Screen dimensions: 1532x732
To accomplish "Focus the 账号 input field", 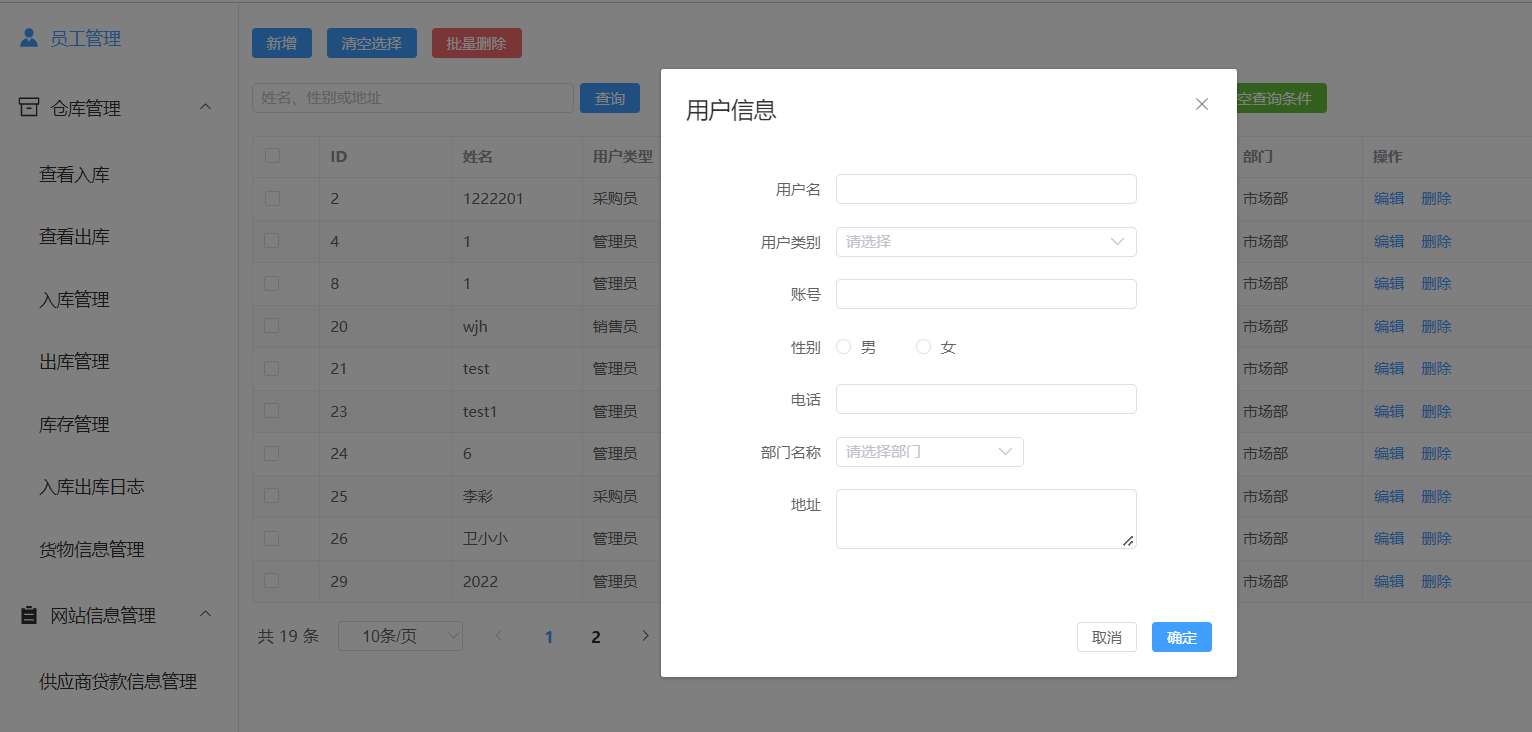I will point(986,294).
